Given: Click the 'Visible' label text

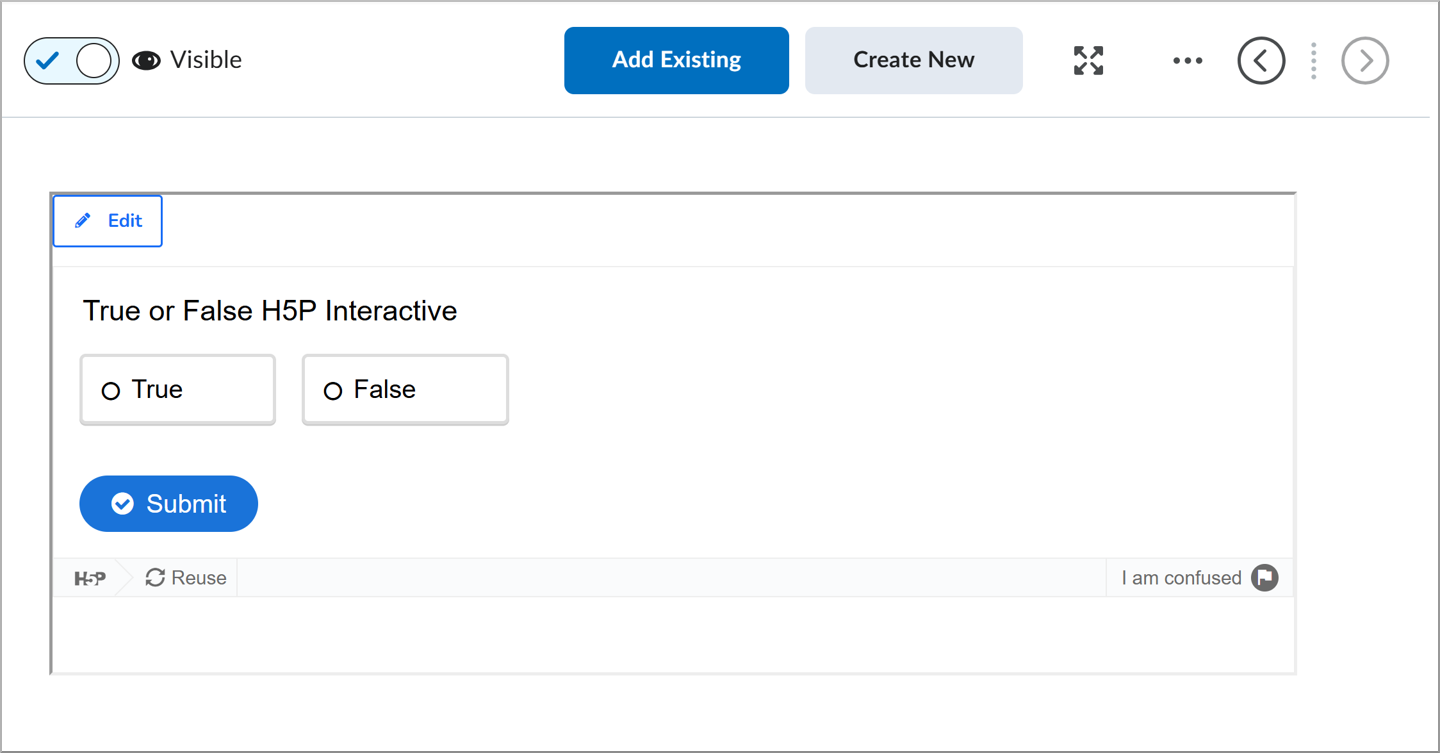Looking at the screenshot, I should coord(206,60).
